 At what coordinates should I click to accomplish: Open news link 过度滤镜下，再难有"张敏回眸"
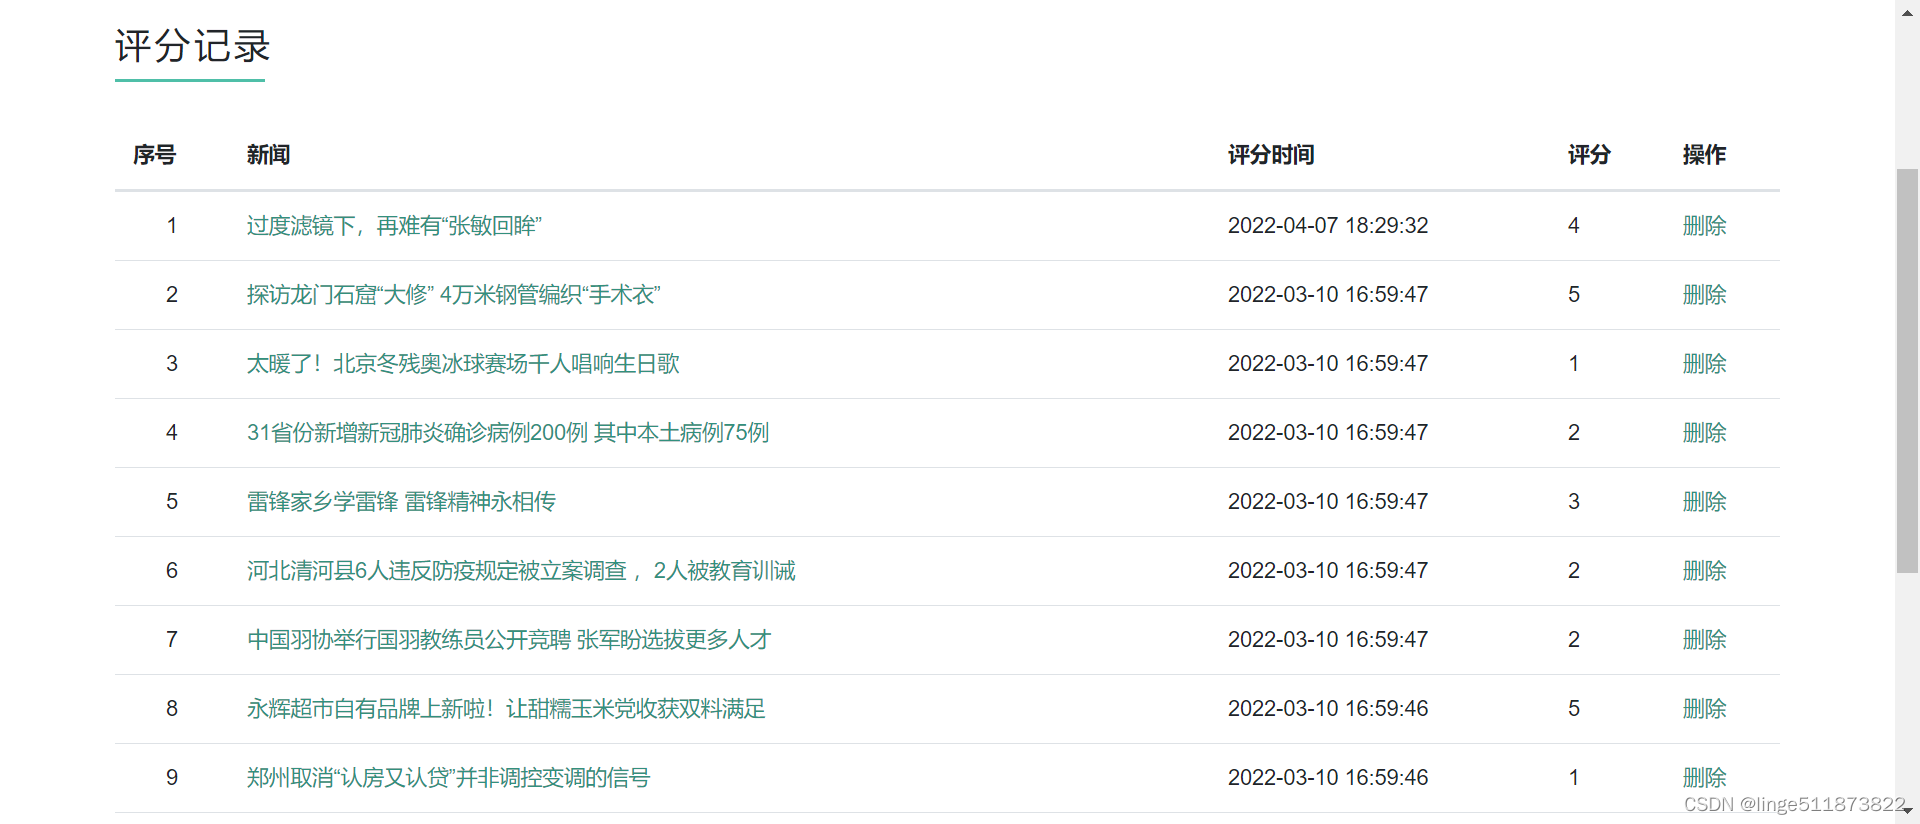coord(394,226)
